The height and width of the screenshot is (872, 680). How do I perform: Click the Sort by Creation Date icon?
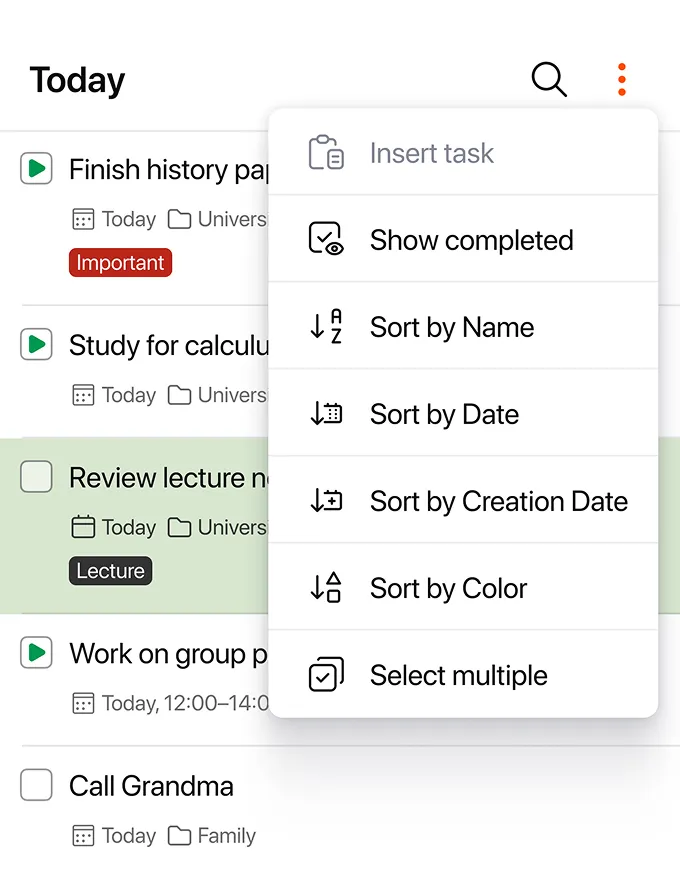(x=326, y=501)
